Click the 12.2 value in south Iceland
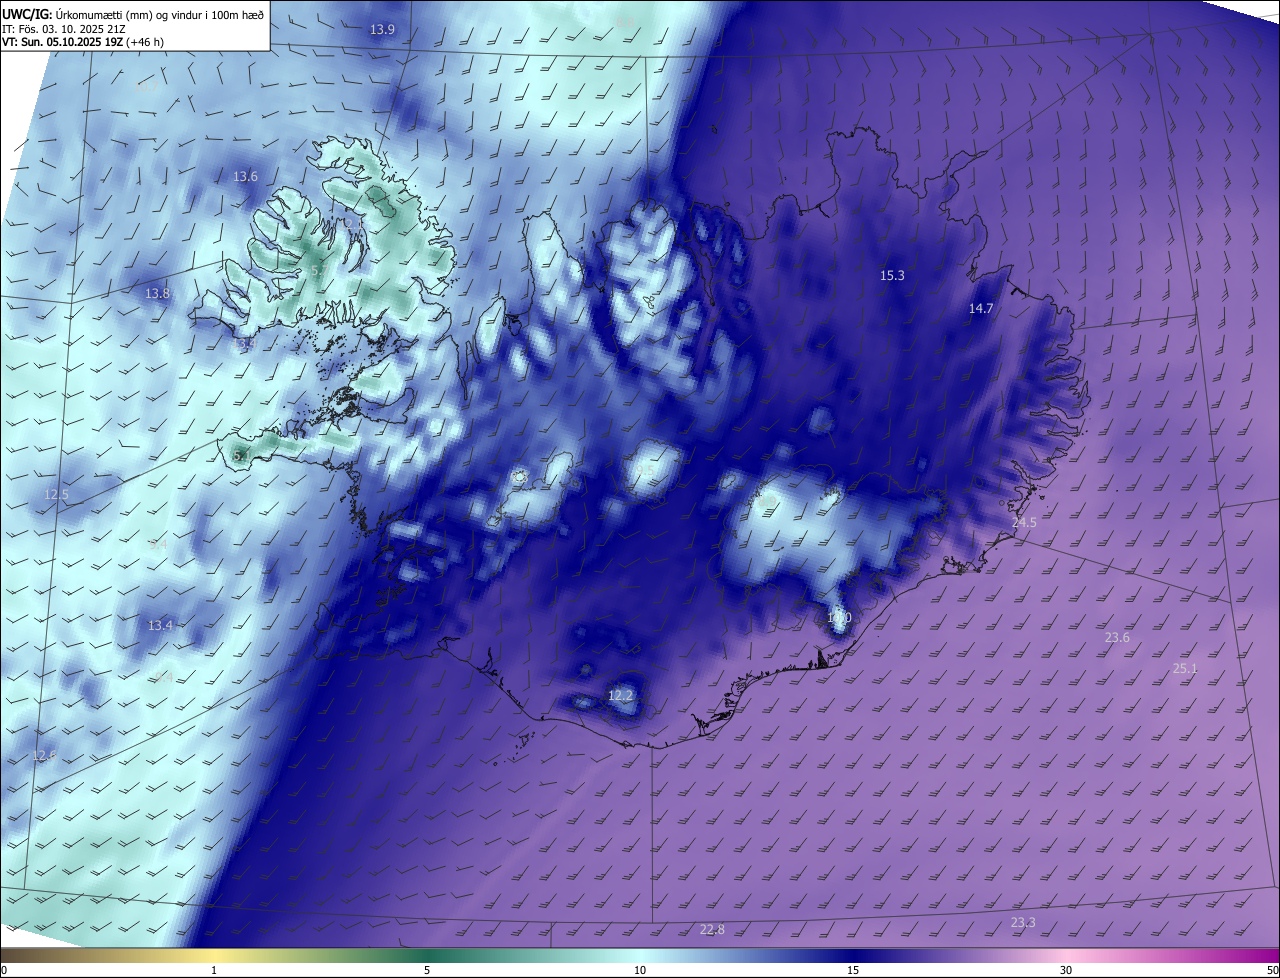1280x978 pixels. 620,696
